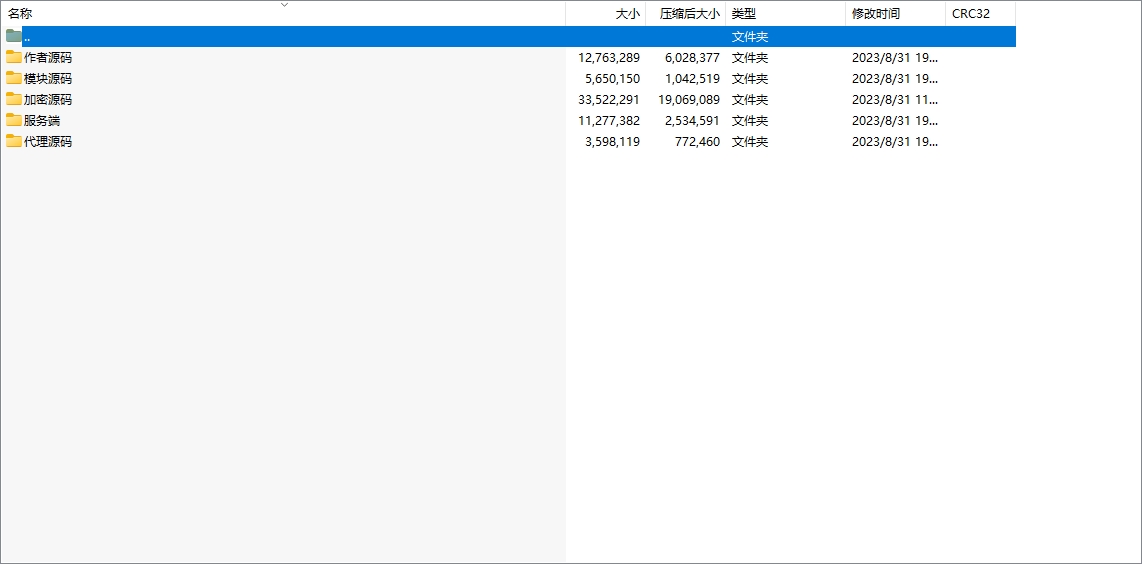Sort by the 修改时间 column header
Viewport: 1142px width, 564px height.
coord(896,13)
